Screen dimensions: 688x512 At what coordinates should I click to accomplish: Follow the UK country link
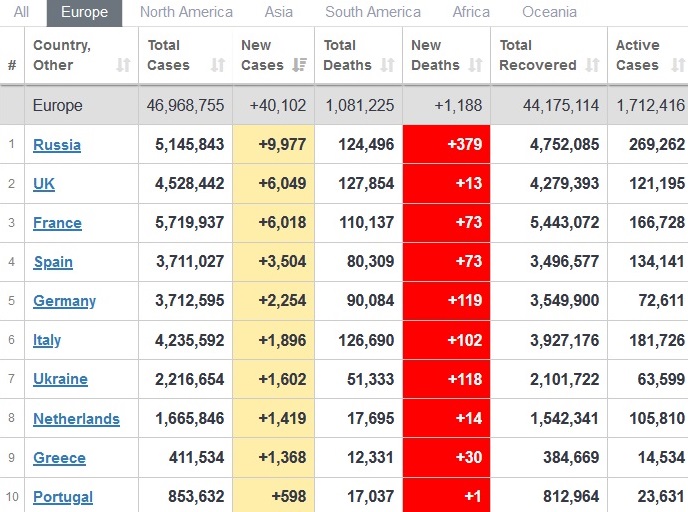44,184
